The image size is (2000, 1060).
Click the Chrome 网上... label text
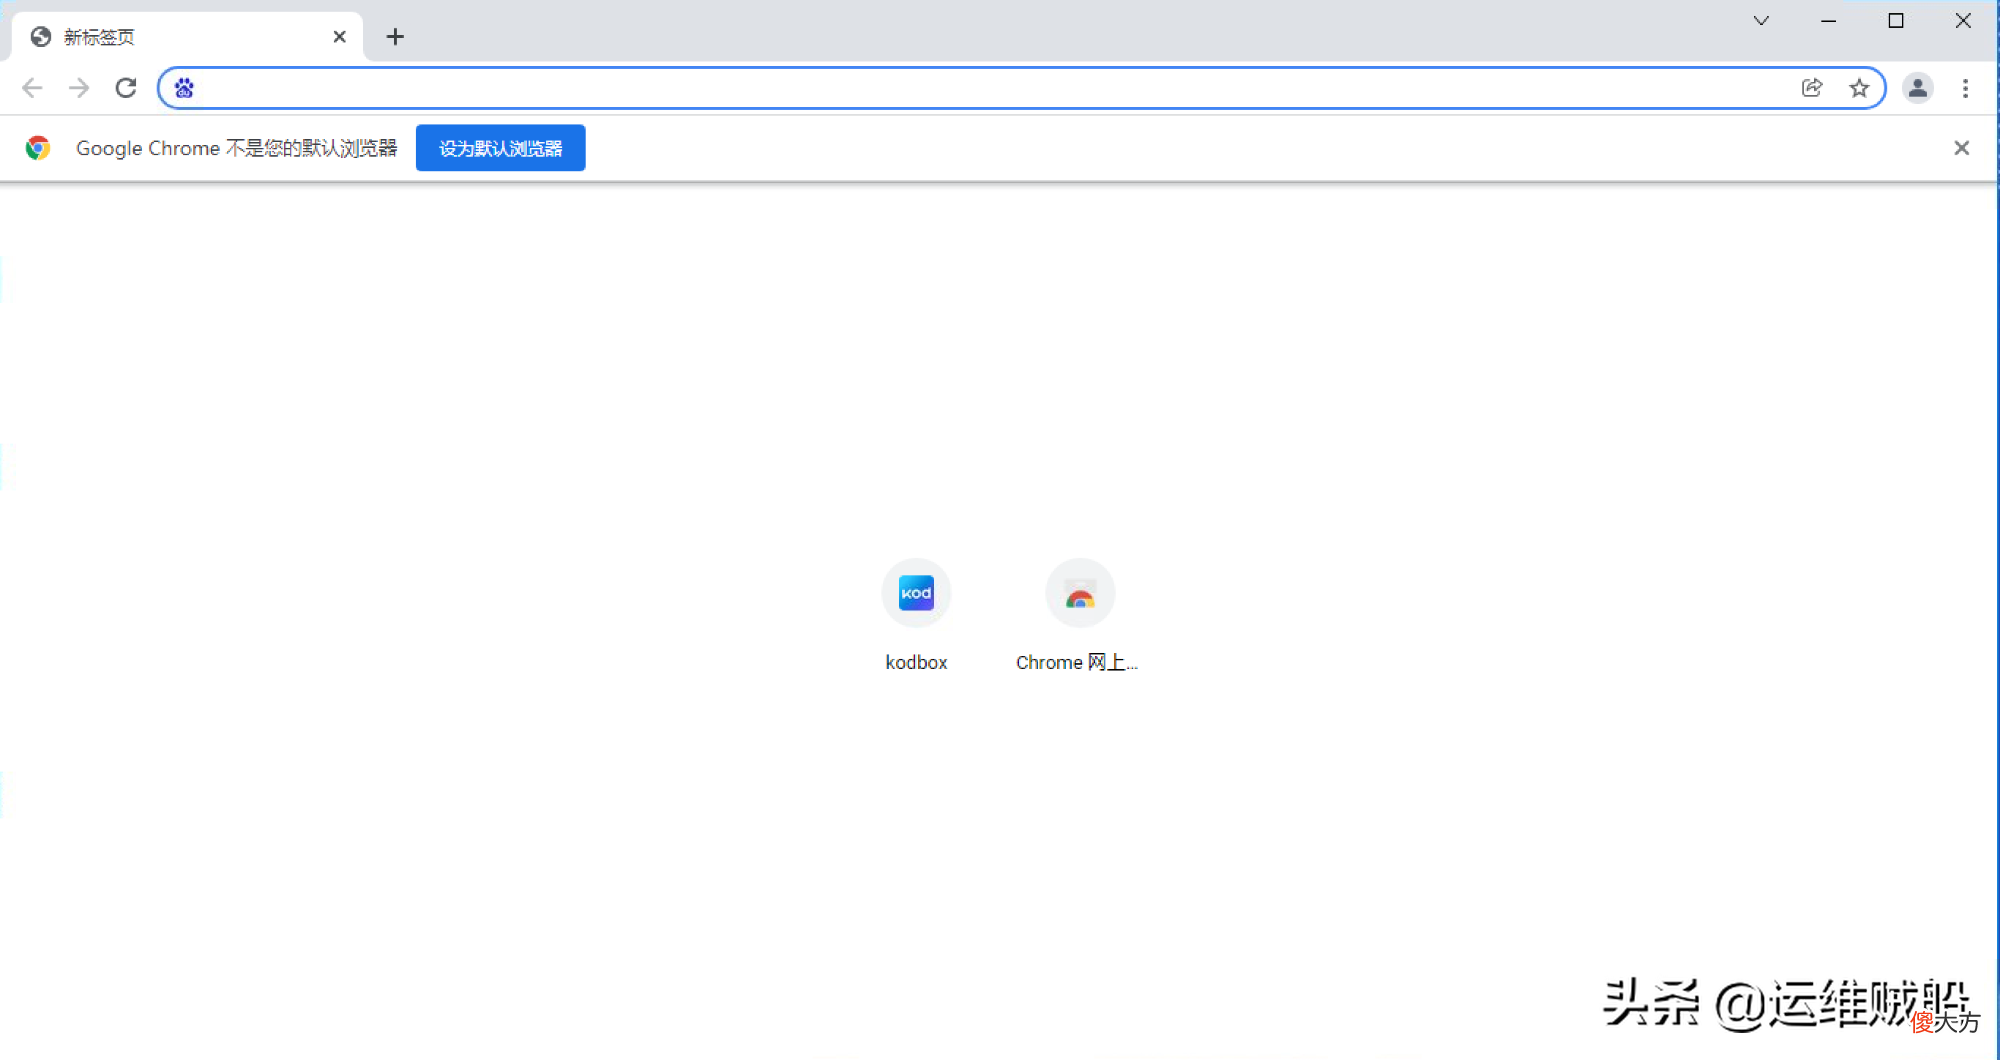point(1077,662)
